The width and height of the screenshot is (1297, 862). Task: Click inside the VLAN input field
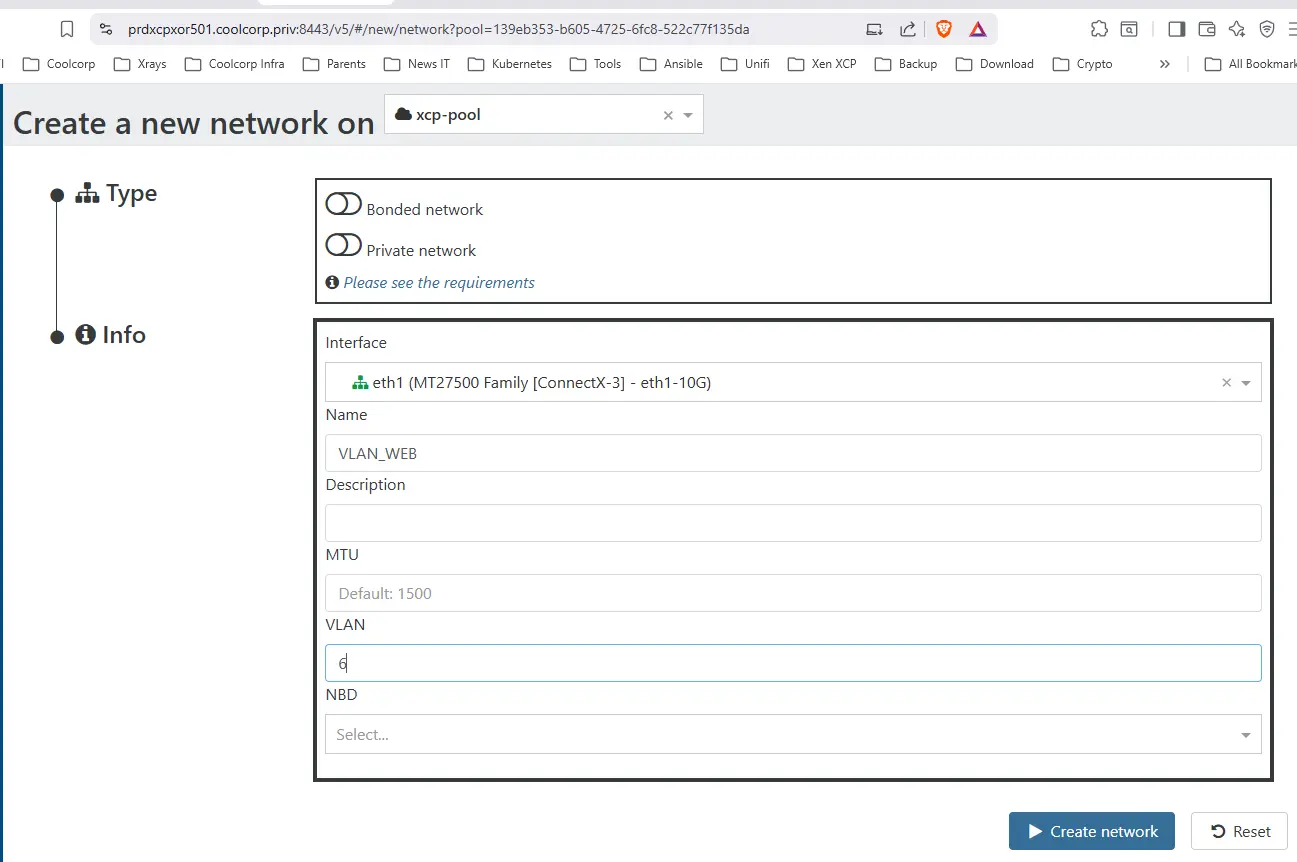793,662
